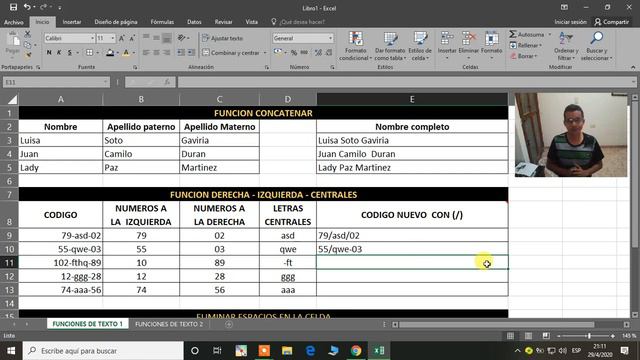Image resolution: width=640 pixels, height=360 pixels.
Task: Open Ordenar y filtrar
Action: [566, 46]
